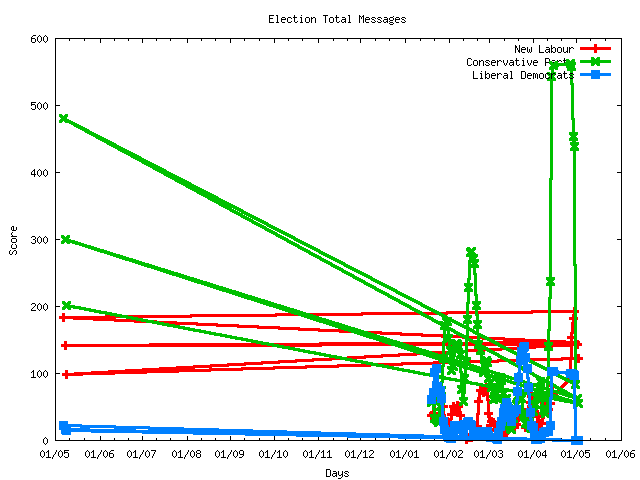Click the 600 value on the y-axis
Screen dimensions: 640x480
point(39,39)
